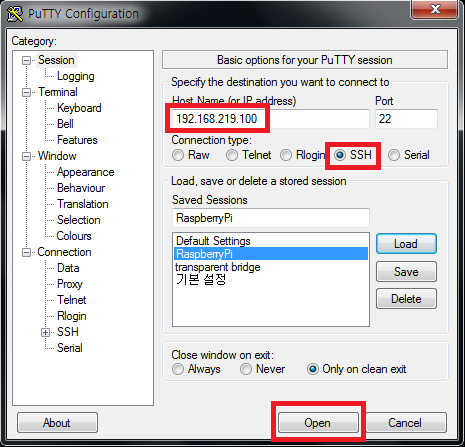Expand the SSH tree node
The image size is (465, 447).
click(46, 332)
